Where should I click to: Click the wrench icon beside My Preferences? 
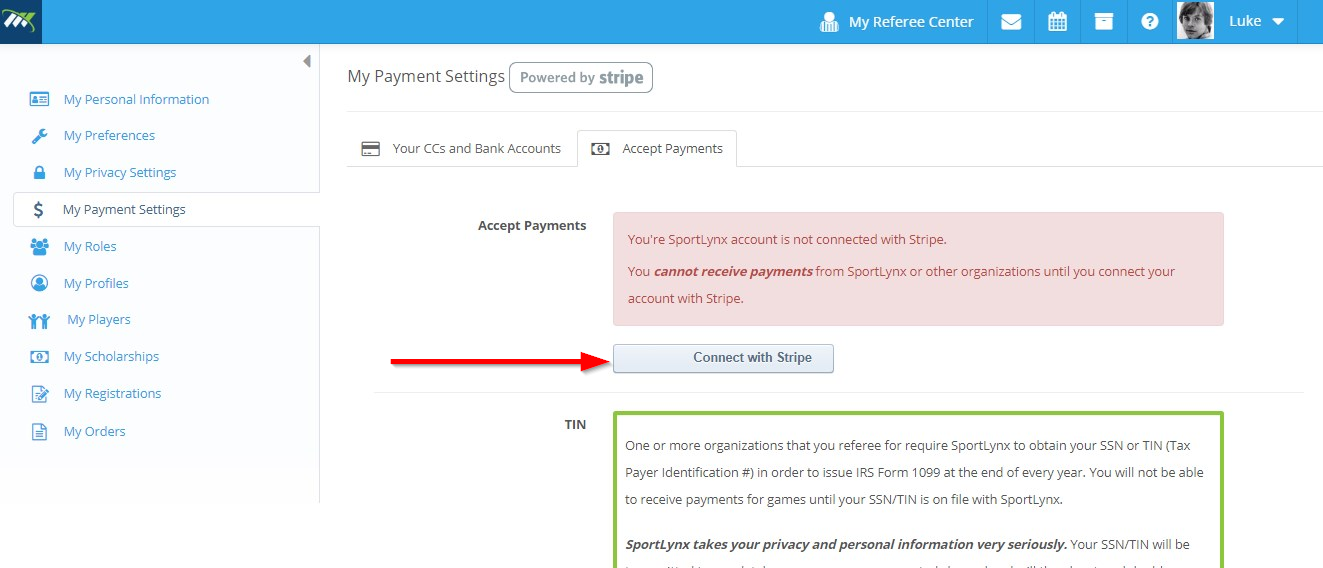click(39, 136)
